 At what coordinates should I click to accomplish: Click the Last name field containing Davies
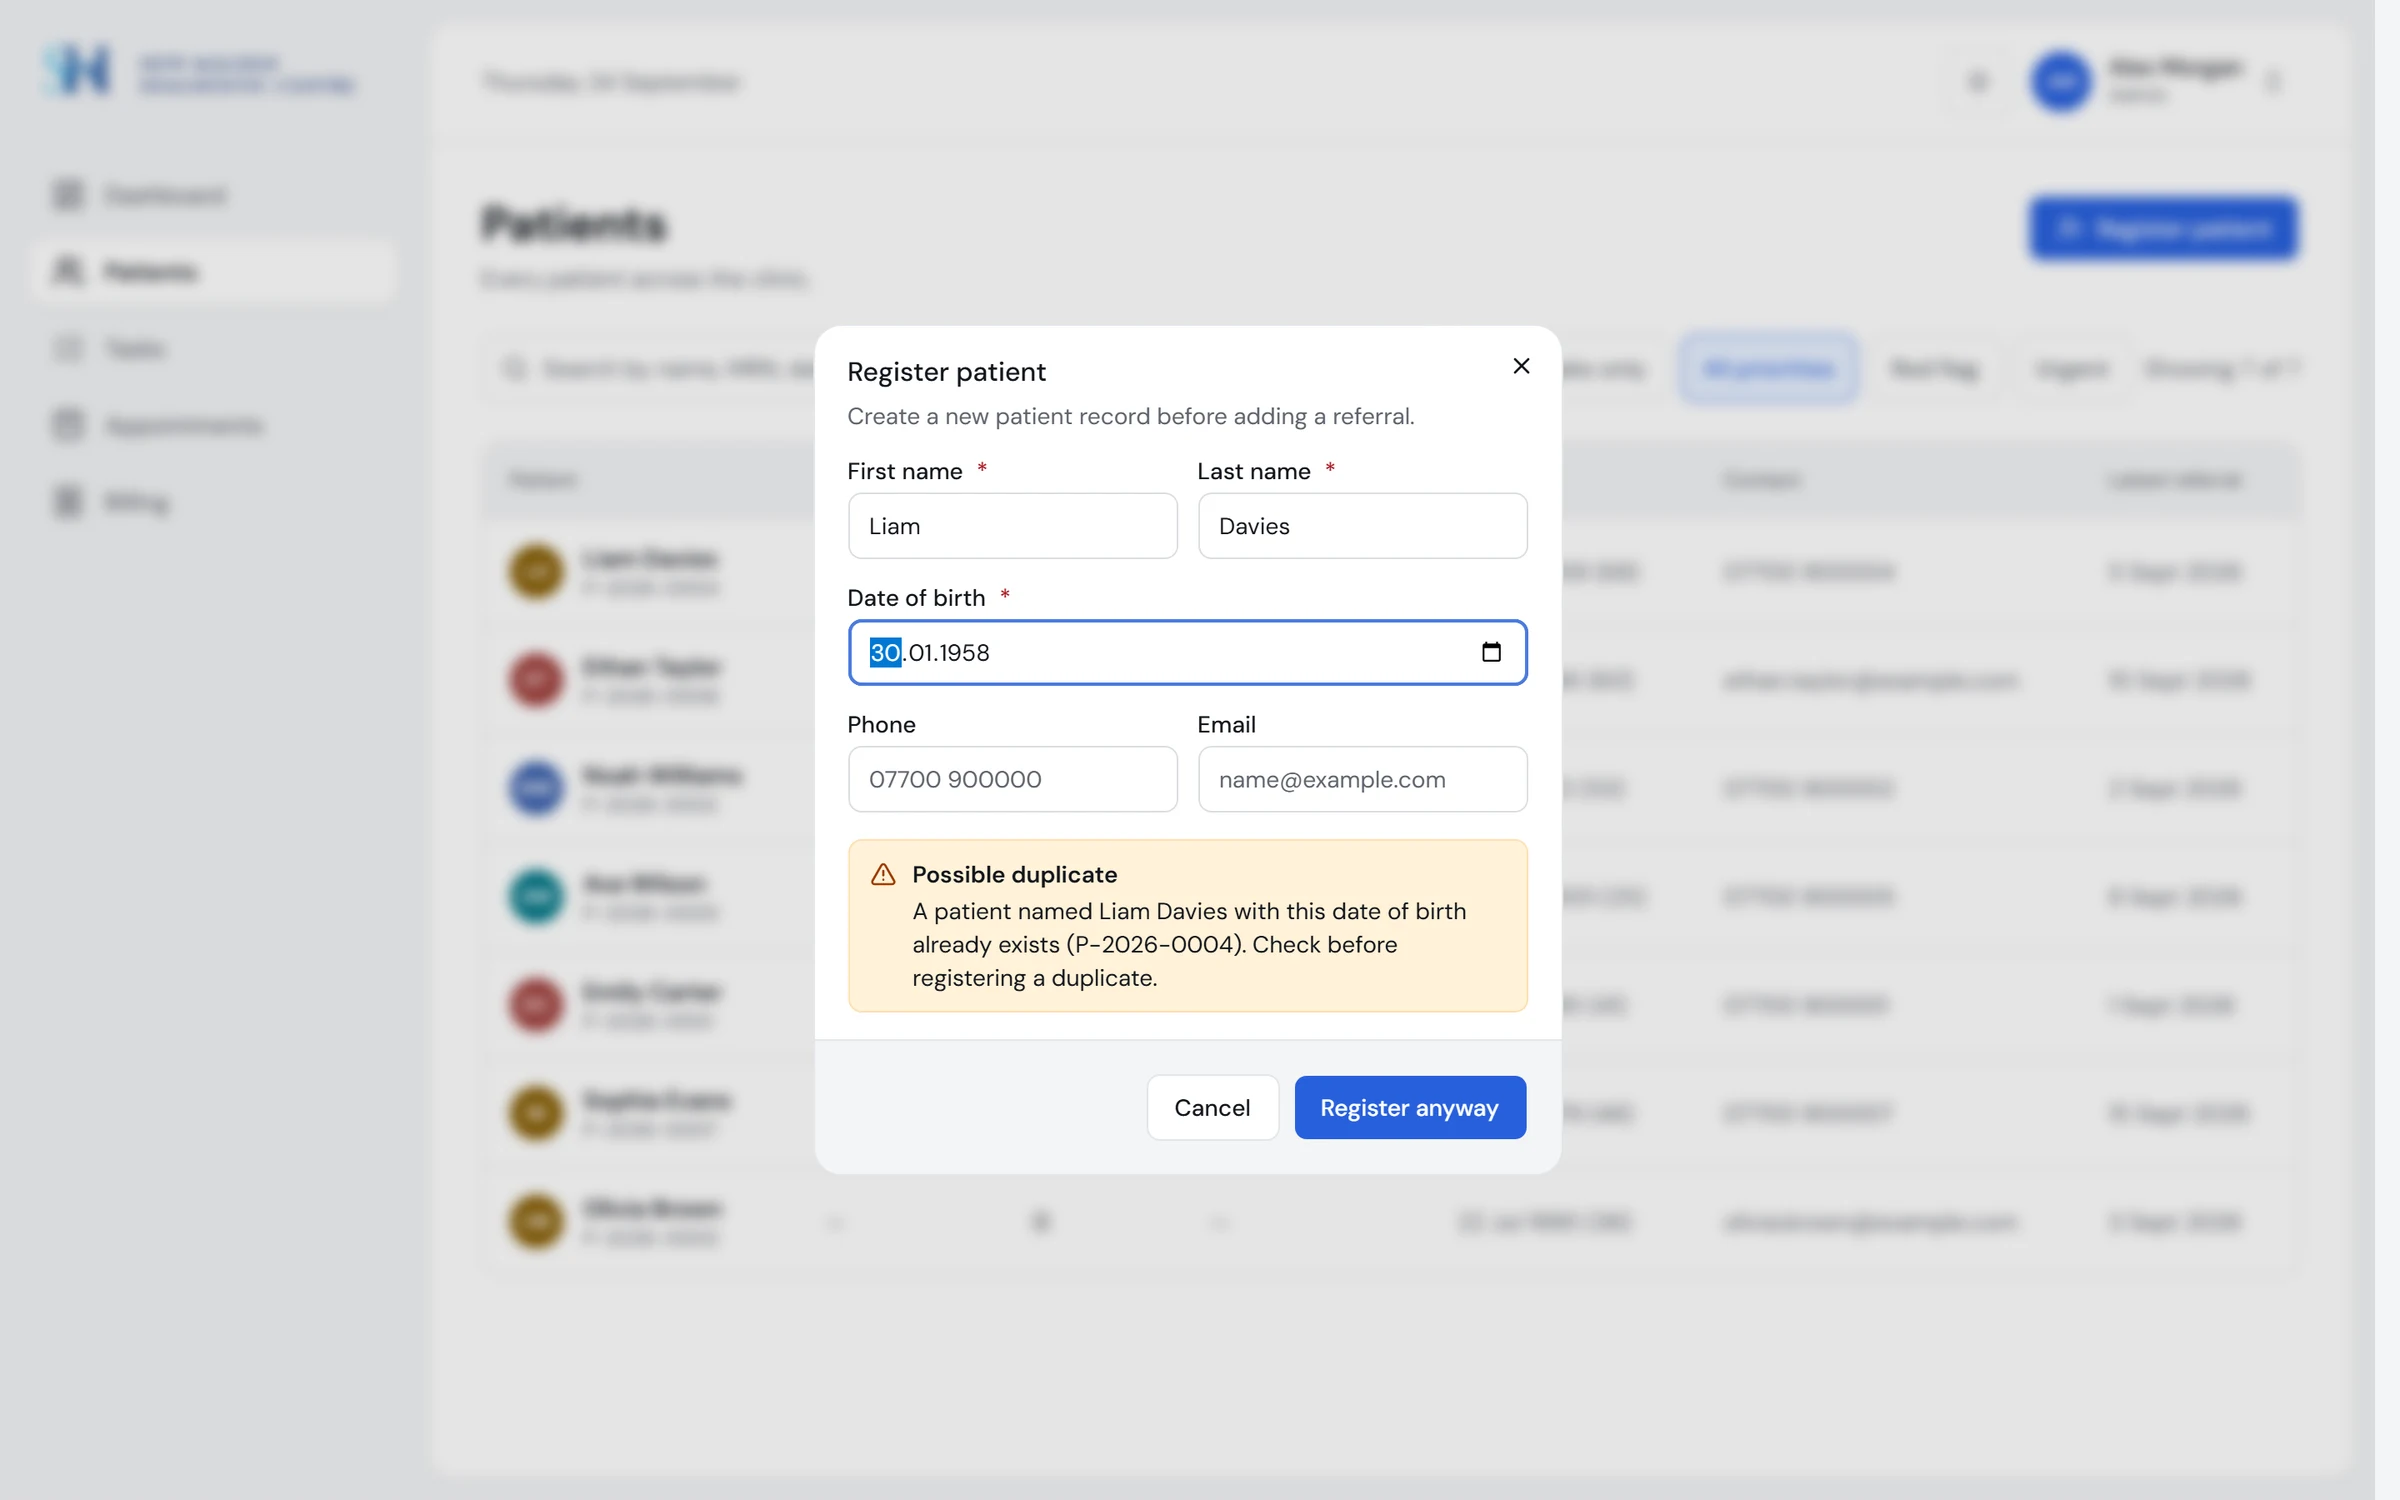tap(1362, 526)
